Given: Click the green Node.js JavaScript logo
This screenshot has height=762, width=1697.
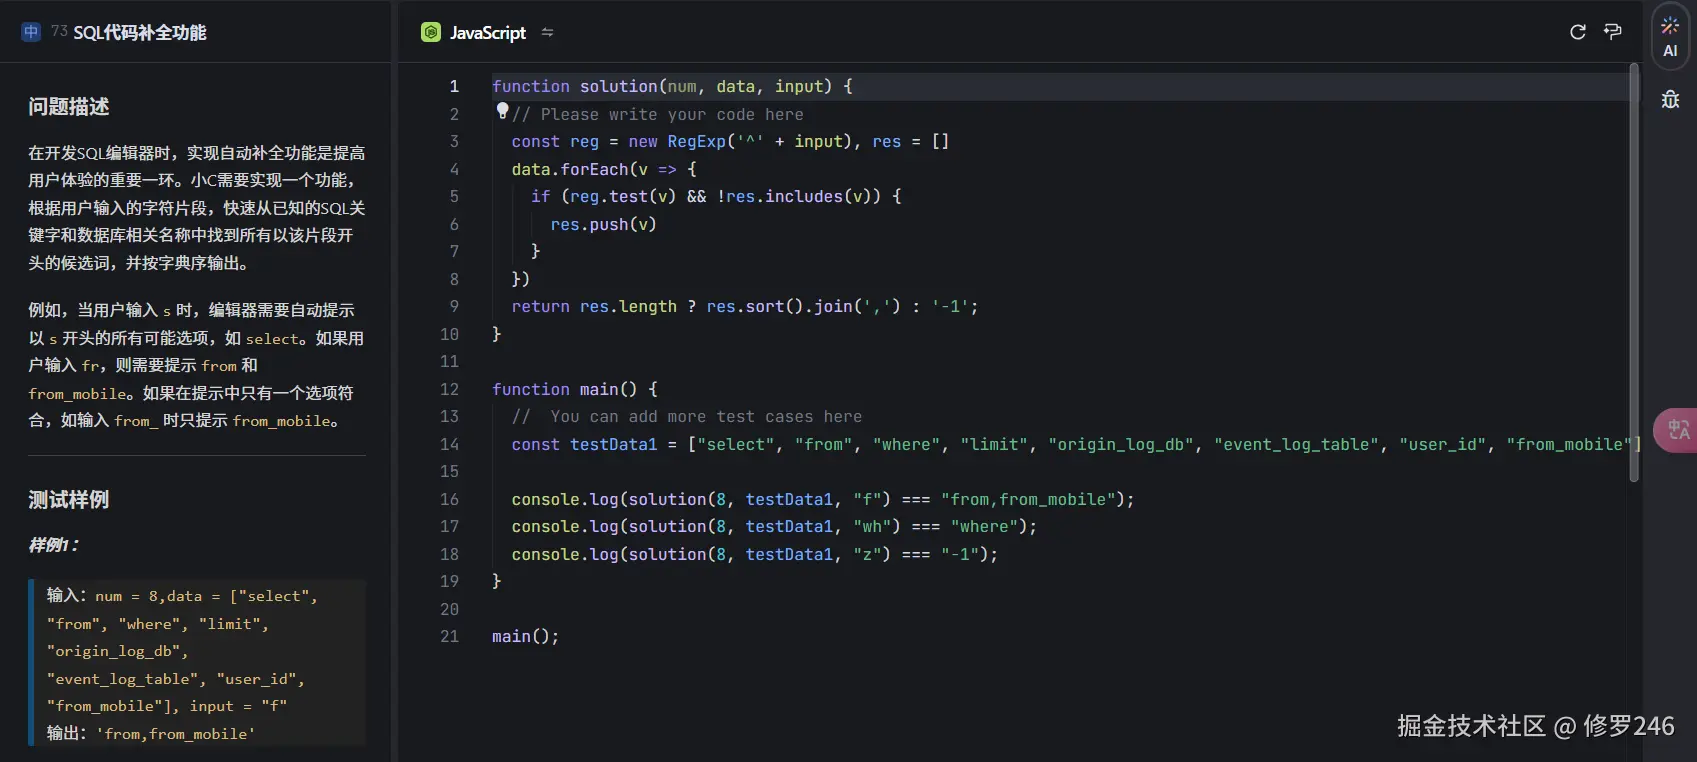Looking at the screenshot, I should pos(431,32).
